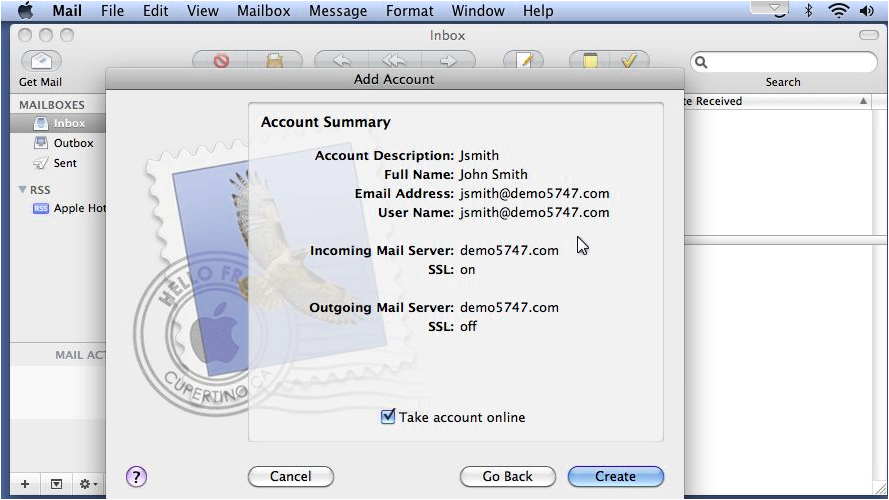
Task: Click the Full Name value John Smith
Action: point(494,174)
